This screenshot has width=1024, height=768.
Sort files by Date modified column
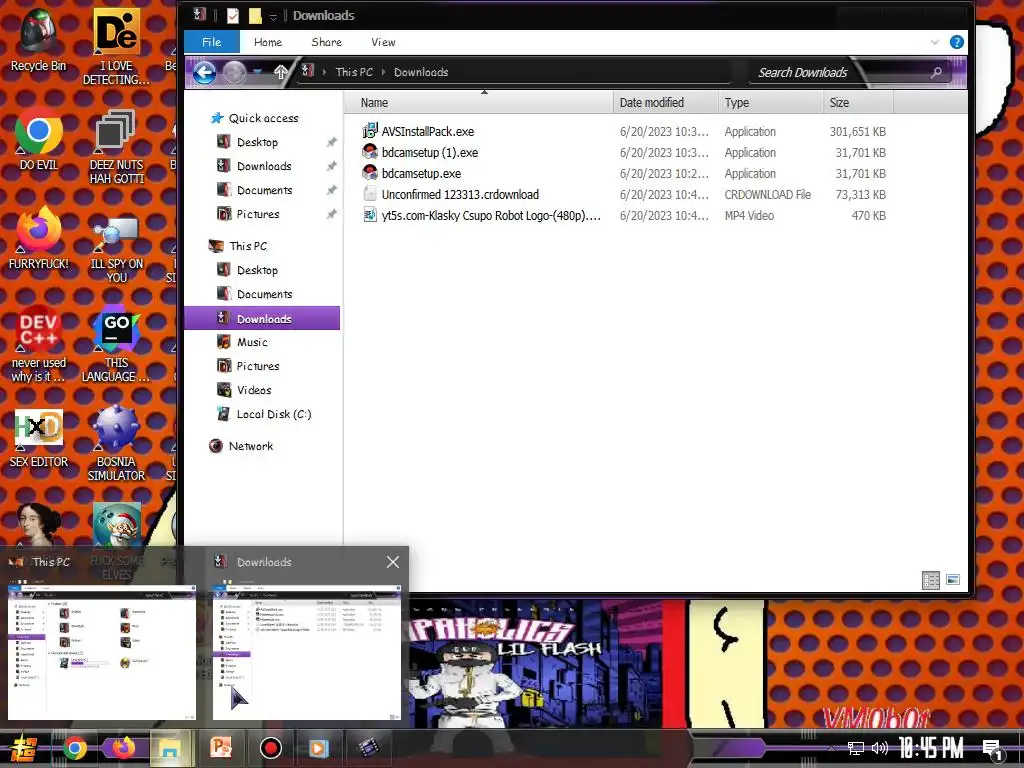click(x=665, y=103)
